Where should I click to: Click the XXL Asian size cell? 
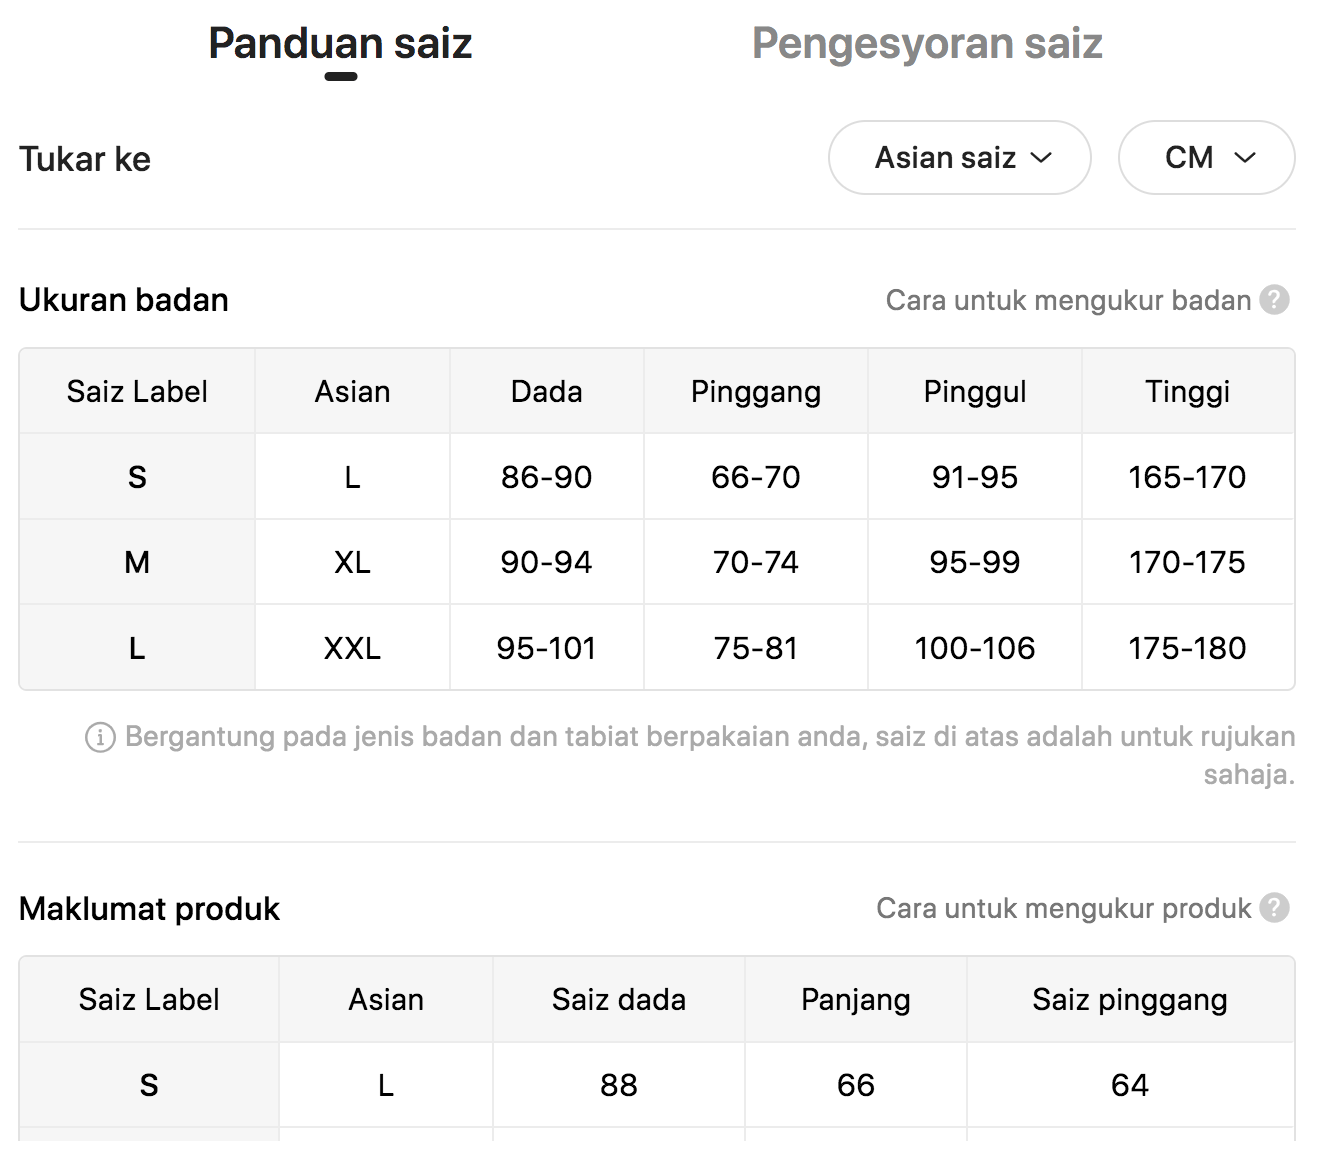[352, 648]
